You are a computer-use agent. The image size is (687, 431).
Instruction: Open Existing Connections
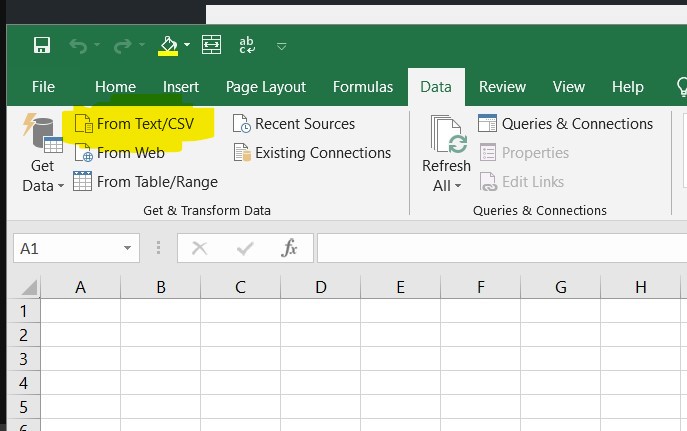[312, 153]
